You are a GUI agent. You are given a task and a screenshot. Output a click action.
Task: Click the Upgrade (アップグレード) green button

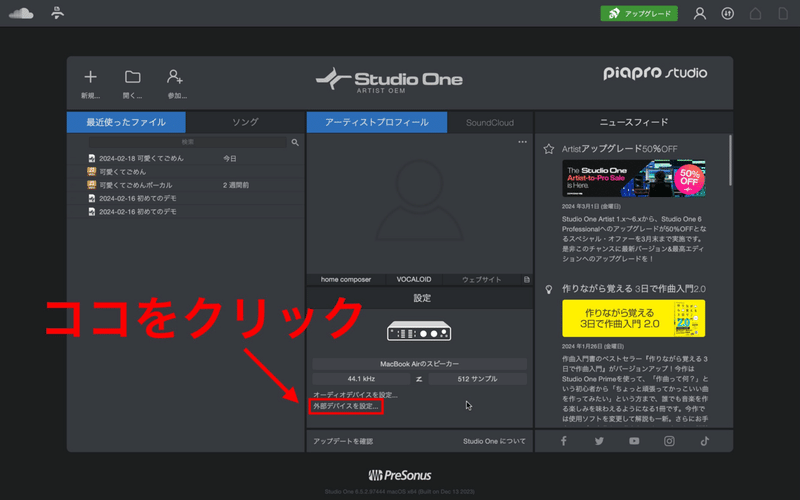coord(639,13)
